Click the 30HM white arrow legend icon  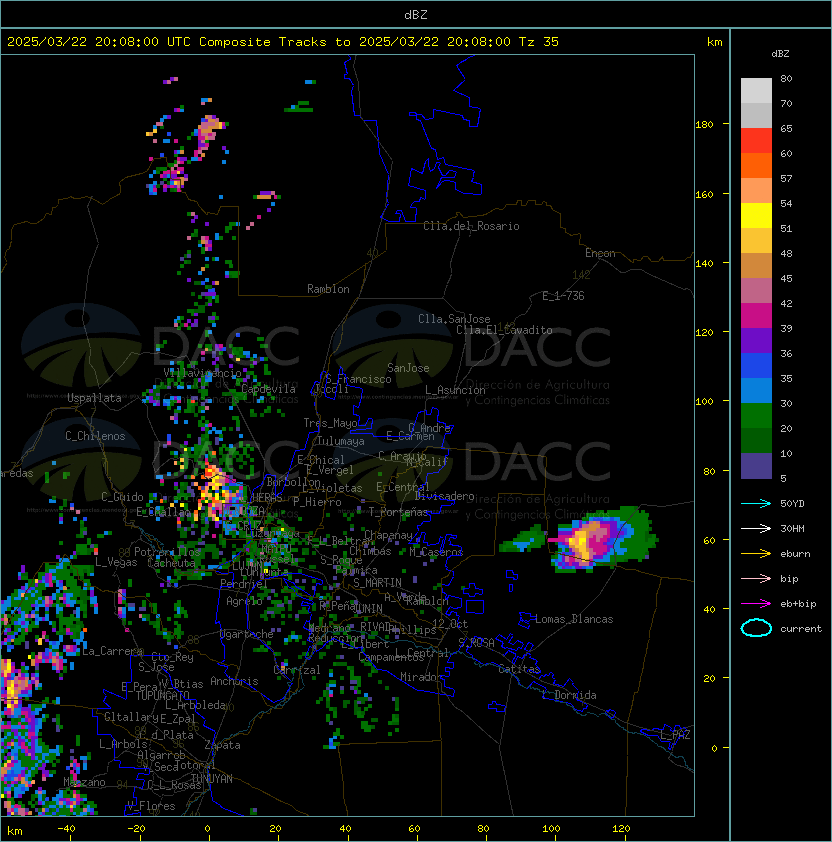tap(756, 528)
